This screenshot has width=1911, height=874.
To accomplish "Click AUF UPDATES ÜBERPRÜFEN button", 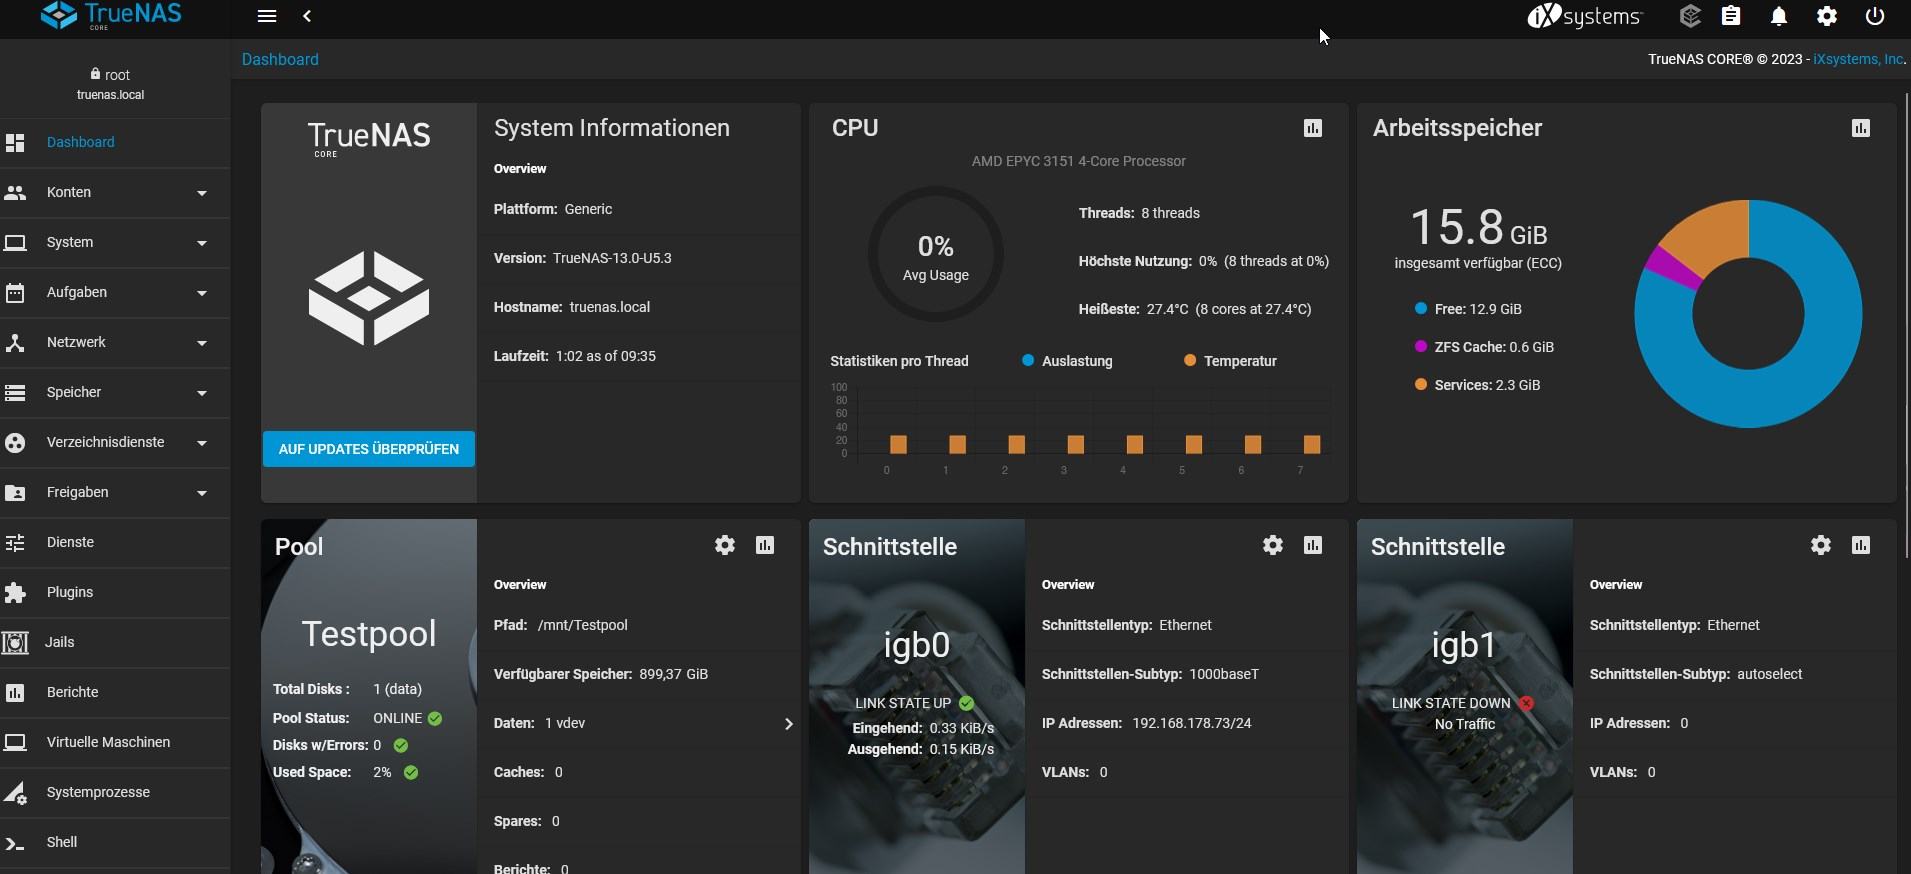I will 369,449.
